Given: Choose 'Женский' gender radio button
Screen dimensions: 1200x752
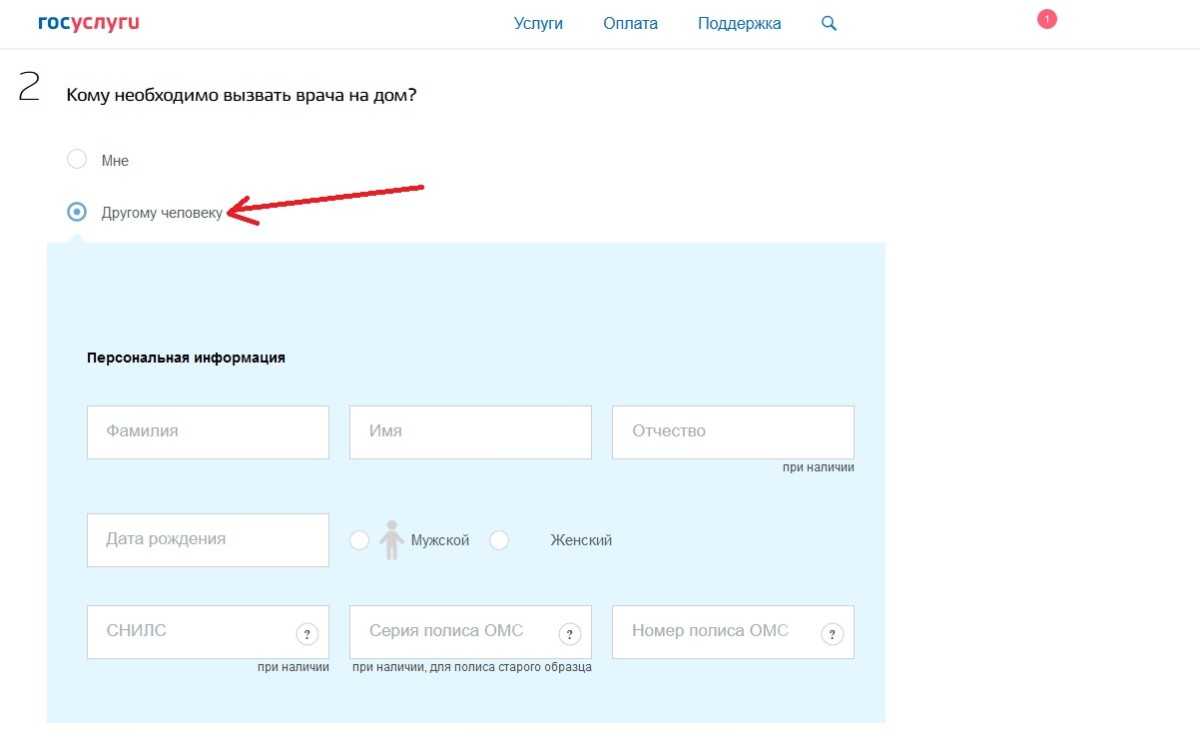Looking at the screenshot, I should click(499, 540).
